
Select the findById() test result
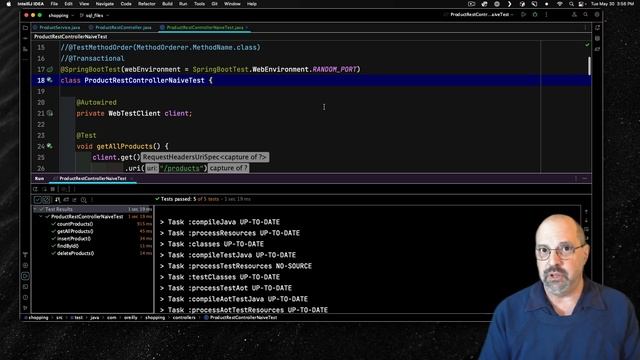point(68,246)
